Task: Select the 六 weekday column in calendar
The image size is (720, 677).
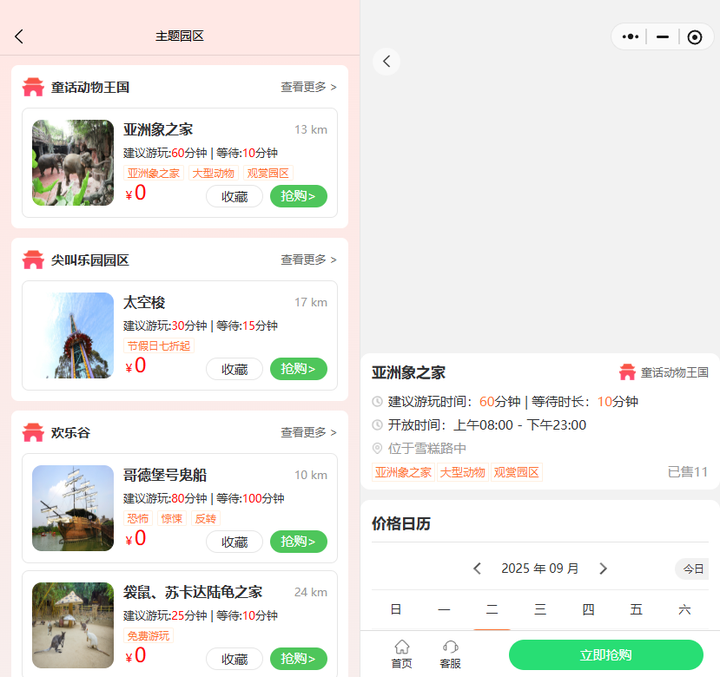Action: pos(684,609)
